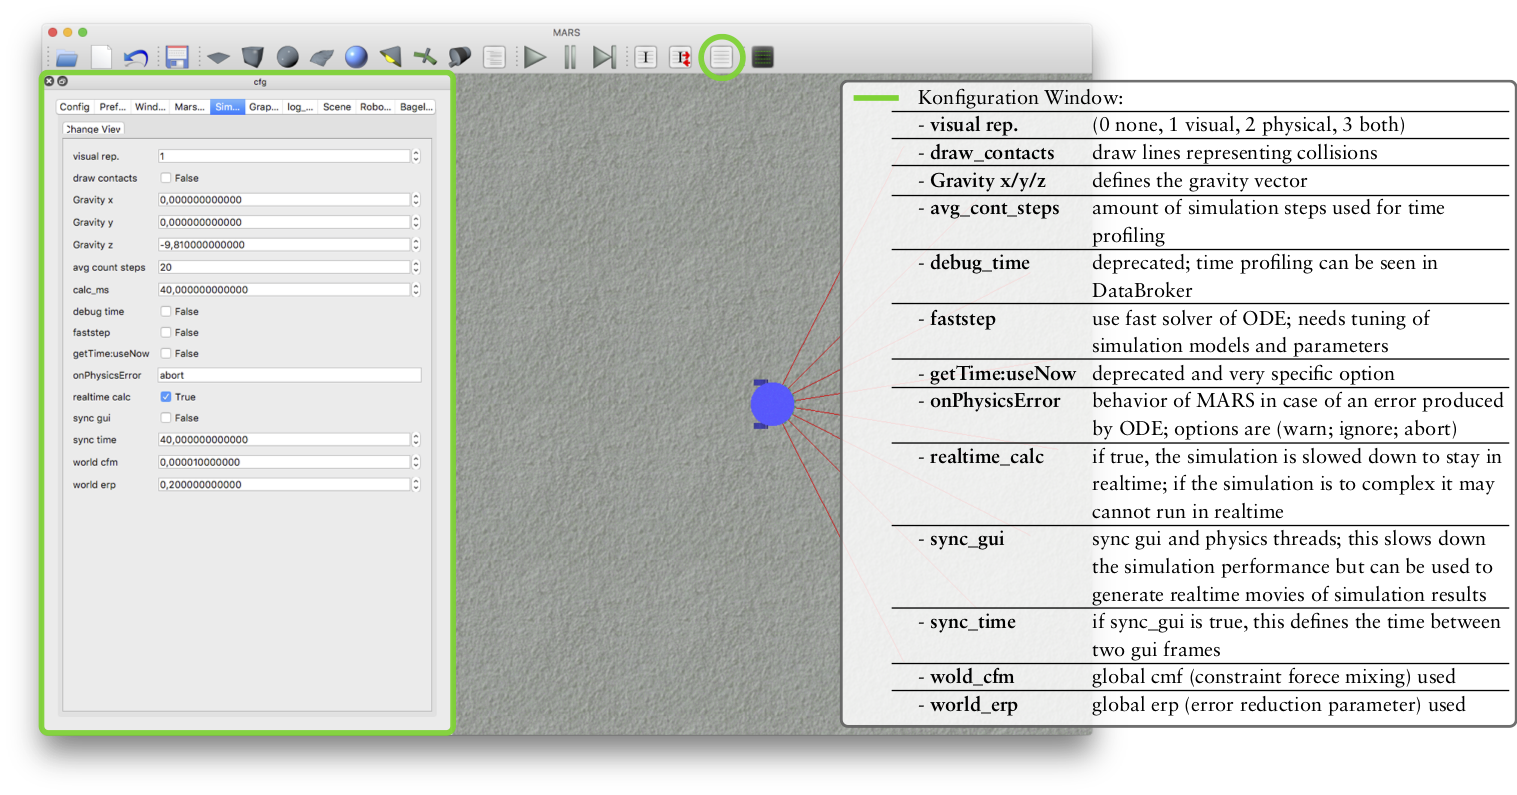Add a sphere with the gray sphere icon
The image size is (1517, 795).
[288, 57]
